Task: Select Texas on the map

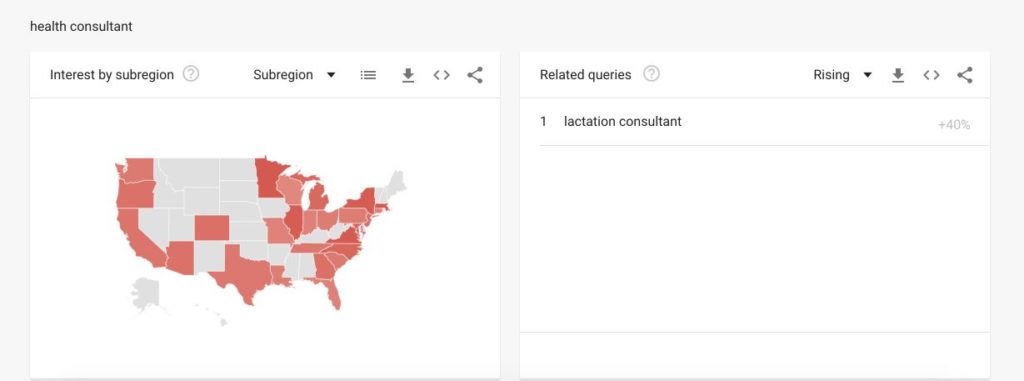Action: pyautogui.click(x=245, y=269)
